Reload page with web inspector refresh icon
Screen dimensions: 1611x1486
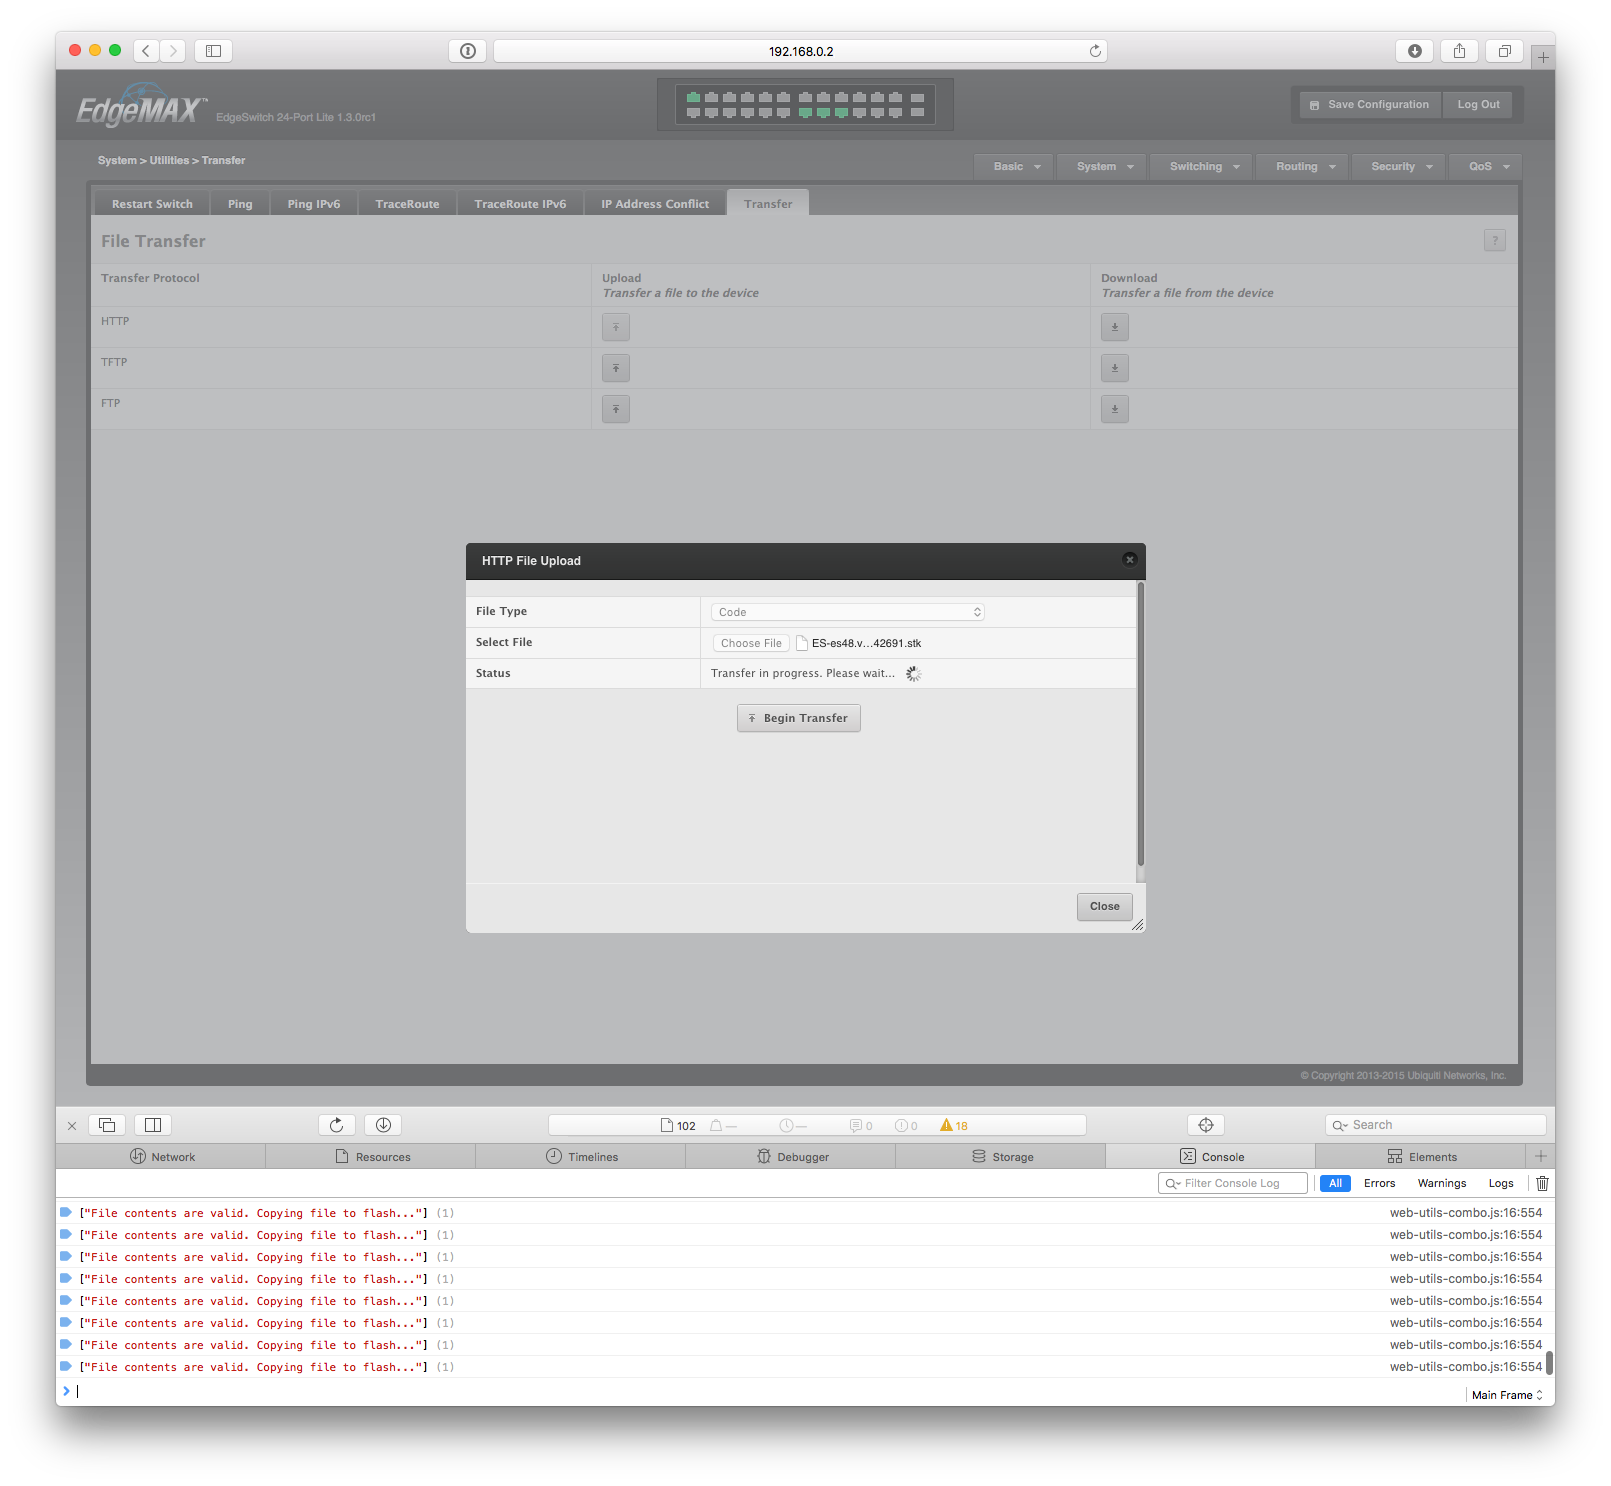(x=336, y=1125)
